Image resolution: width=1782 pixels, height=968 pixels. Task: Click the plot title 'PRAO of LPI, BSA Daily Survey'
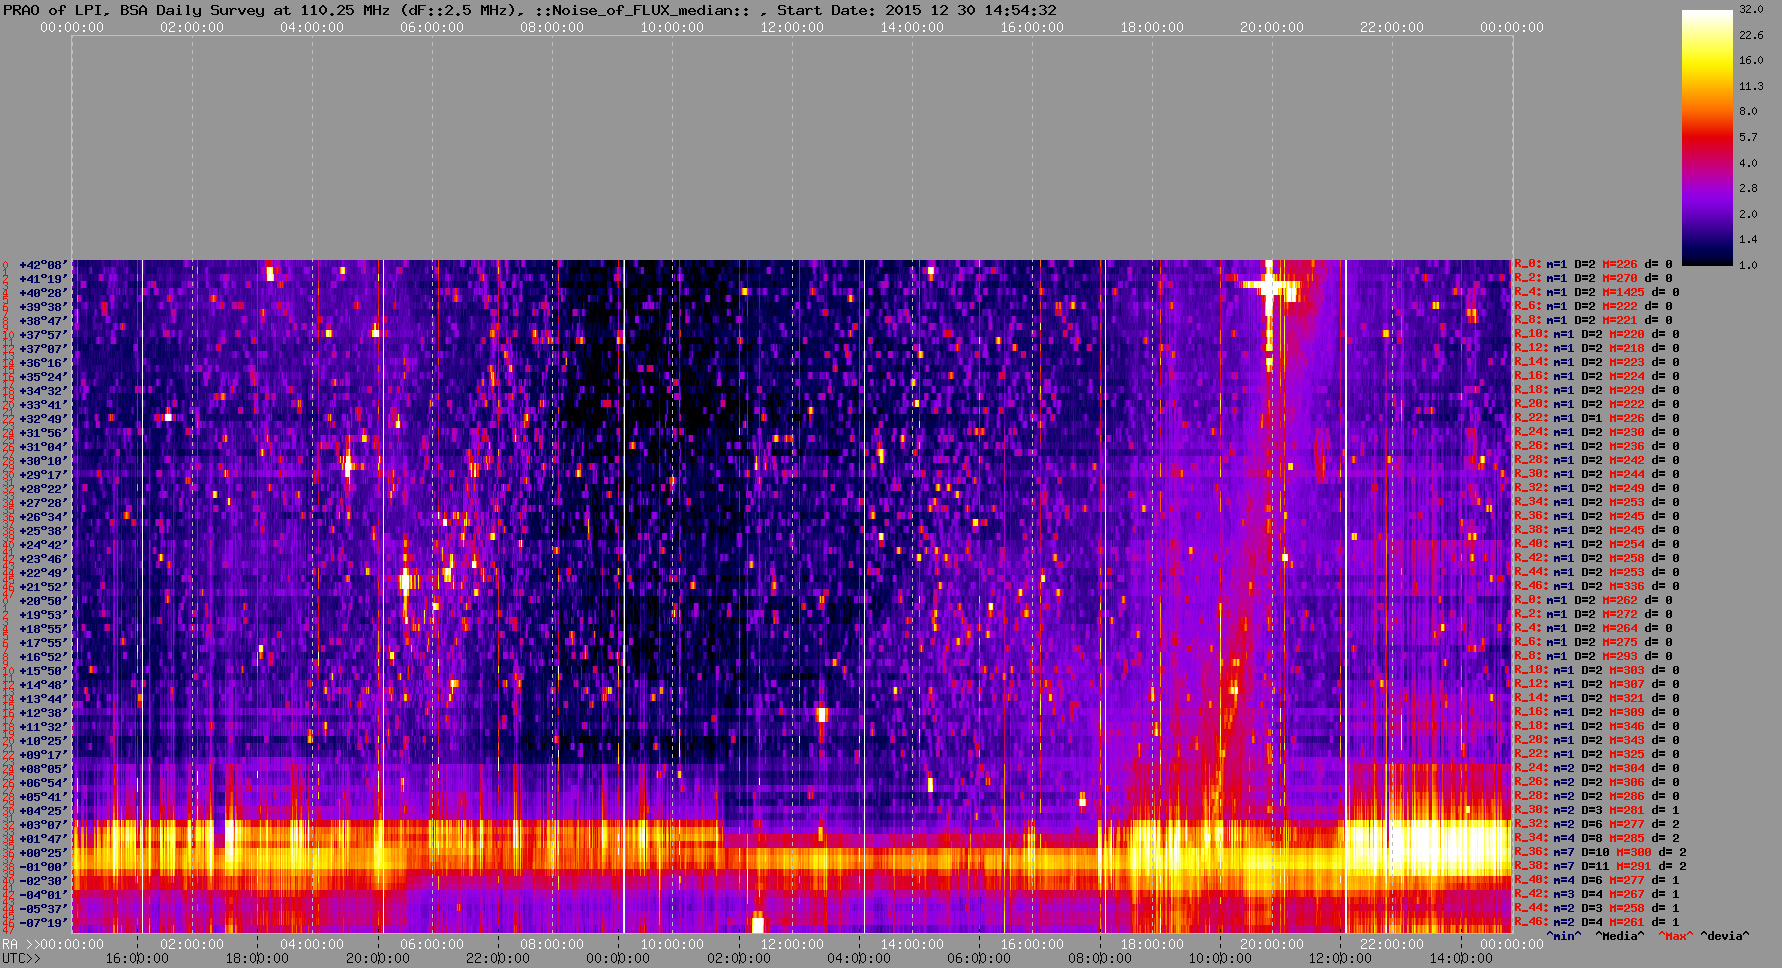click(134, 10)
